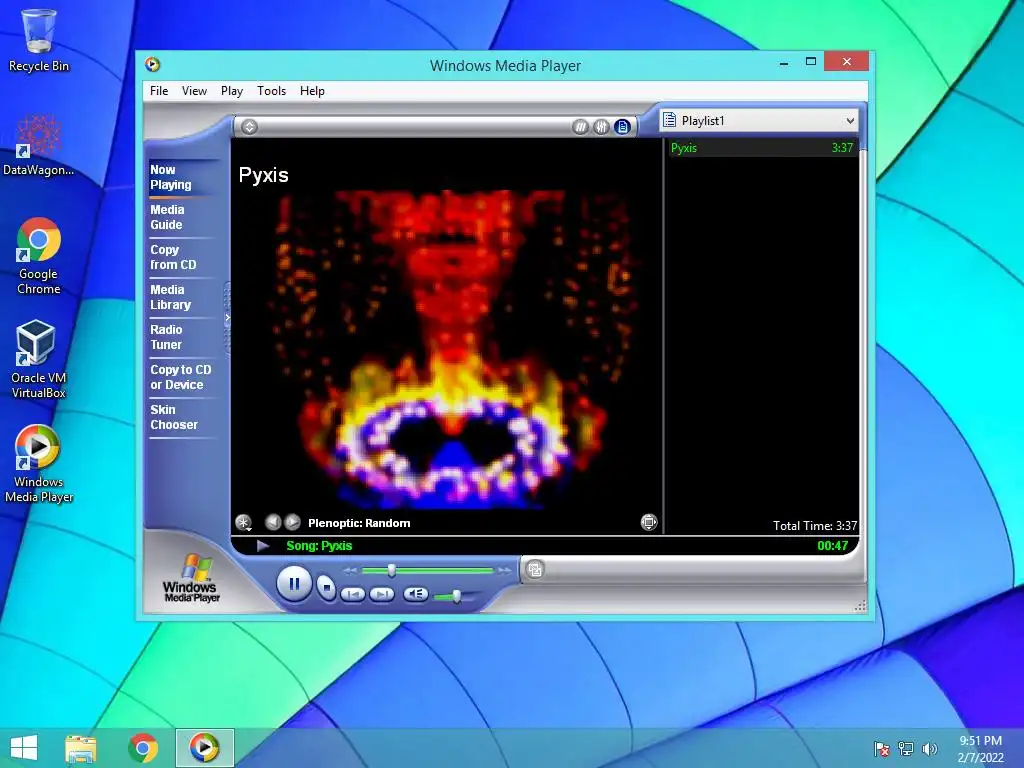Click the 00:47 elapsed time display
Image resolution: width=1024 pixels, height=768 pixels.
[833, 546]
